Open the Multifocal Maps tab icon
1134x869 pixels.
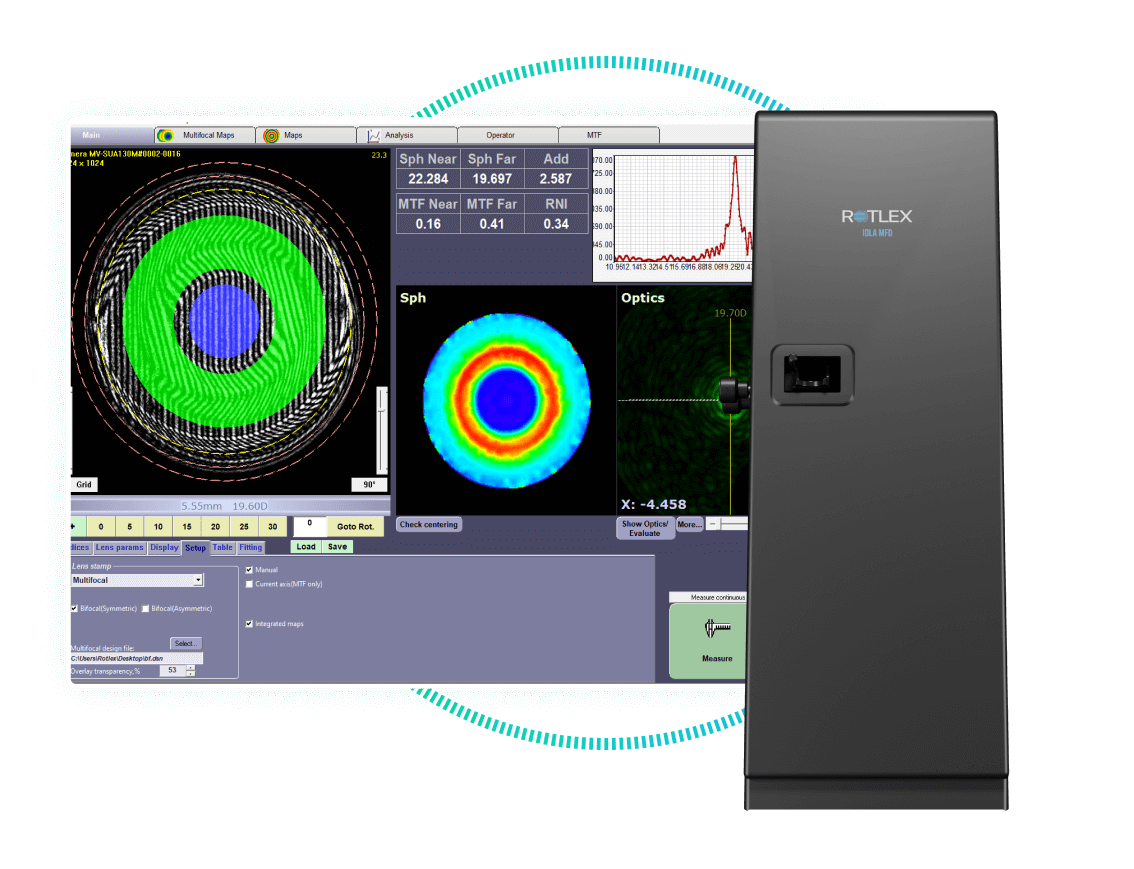(x=167, y=135)
